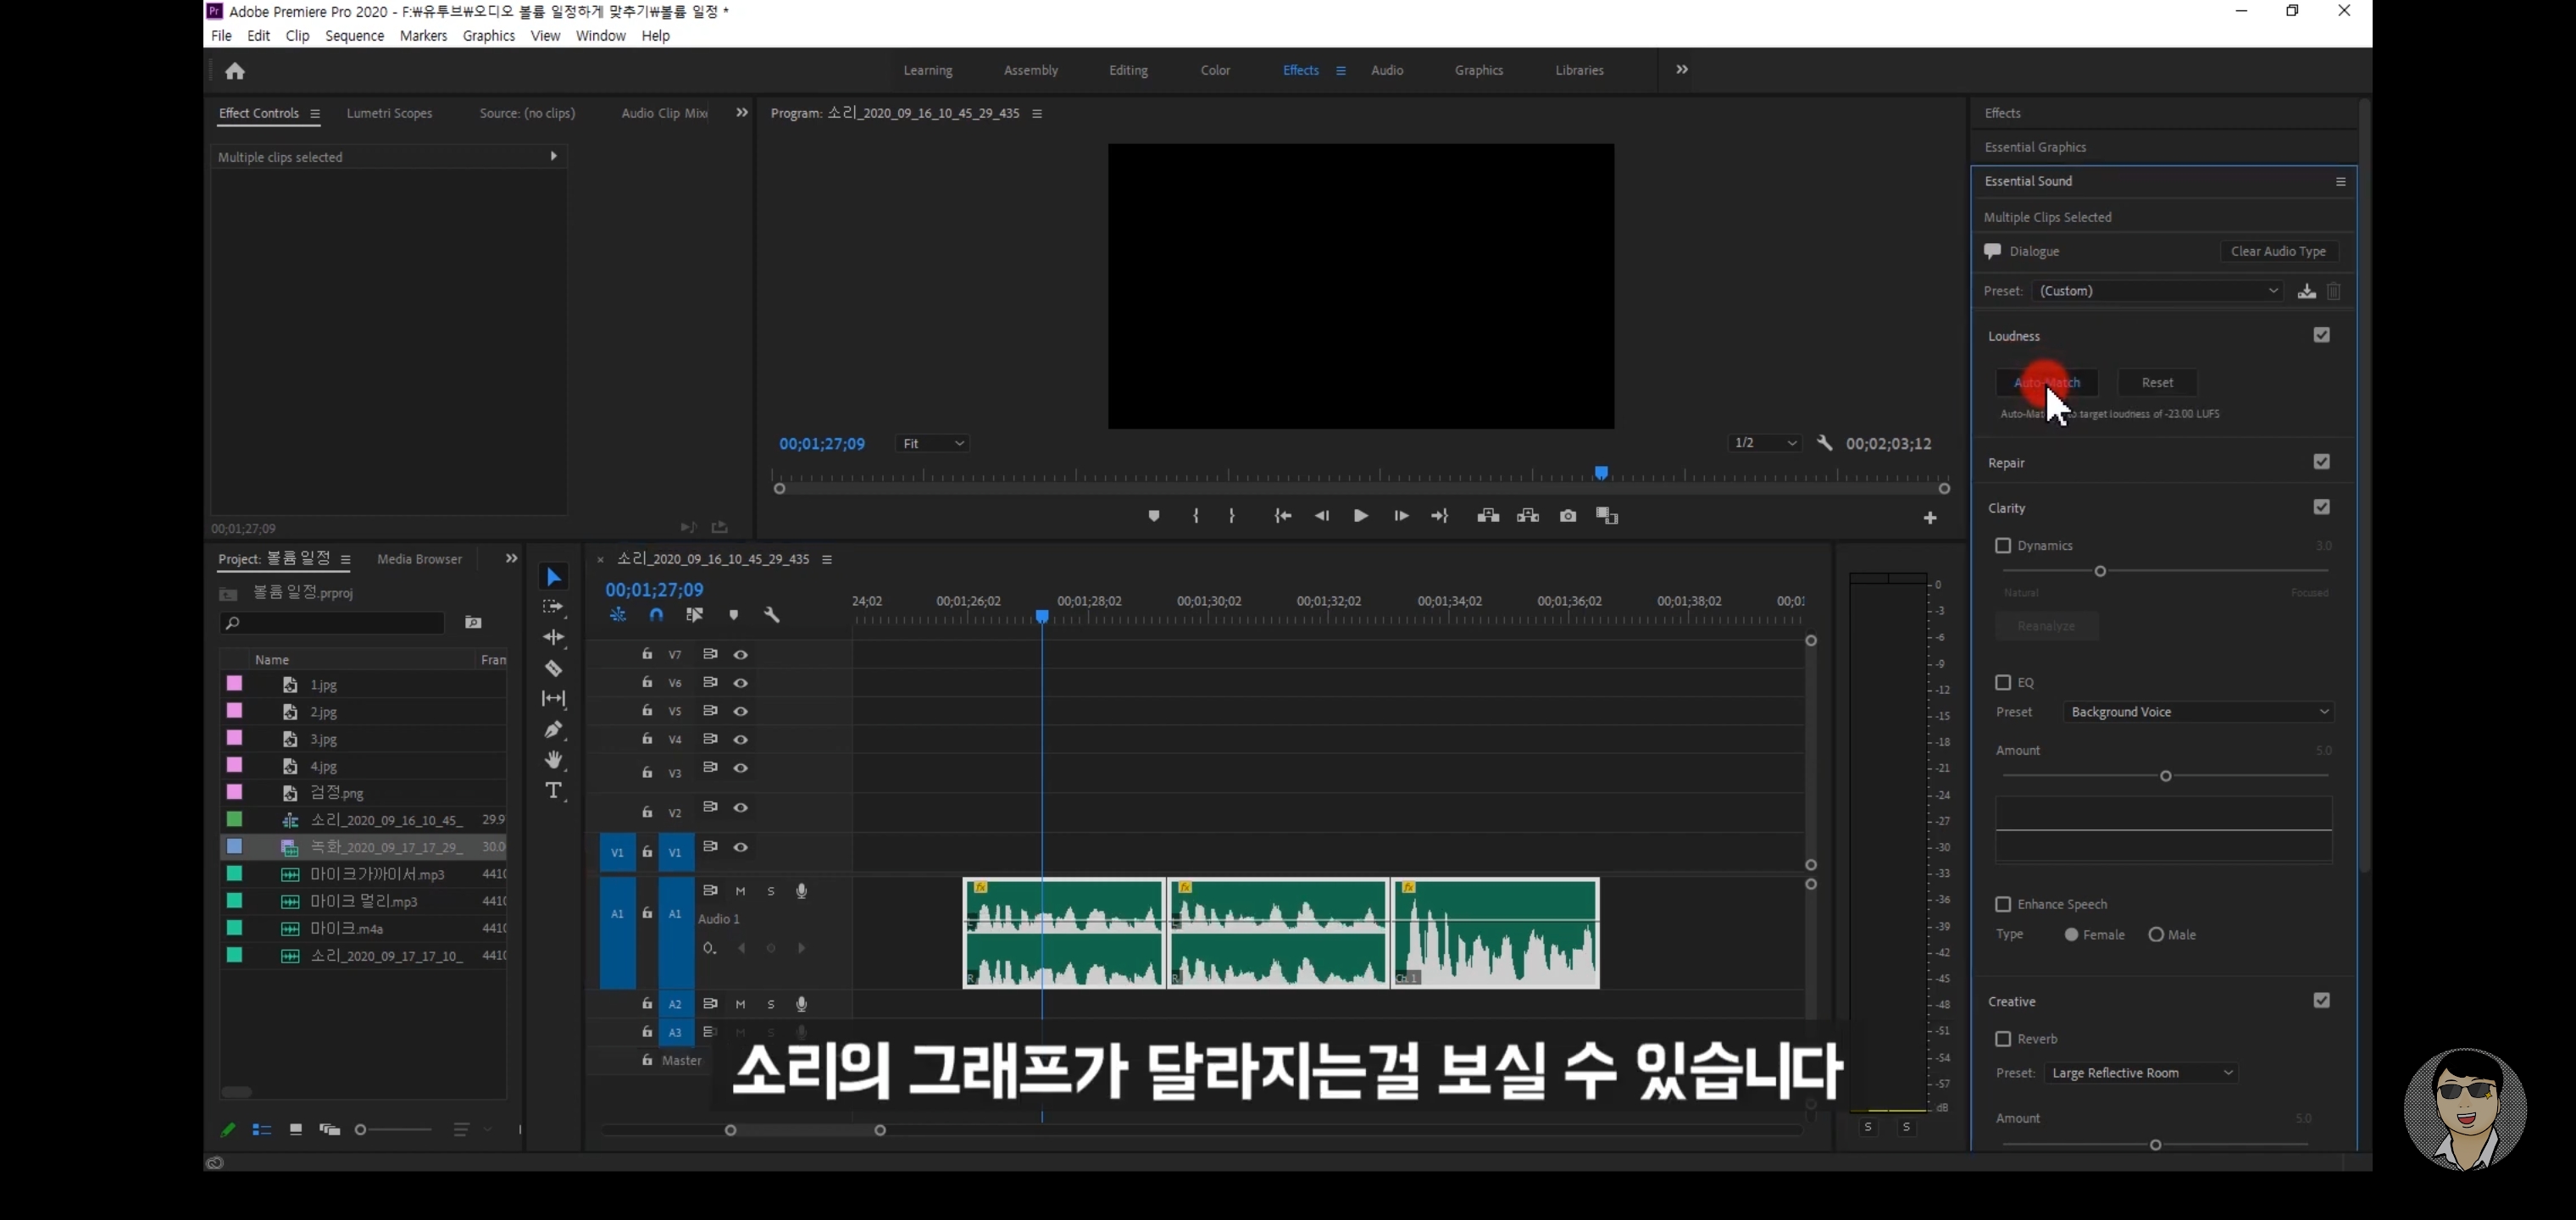This screenshot has height=1220, width=2576.
Task: Click the Play button in Program monitor
Action: (x=1360, y=516)
